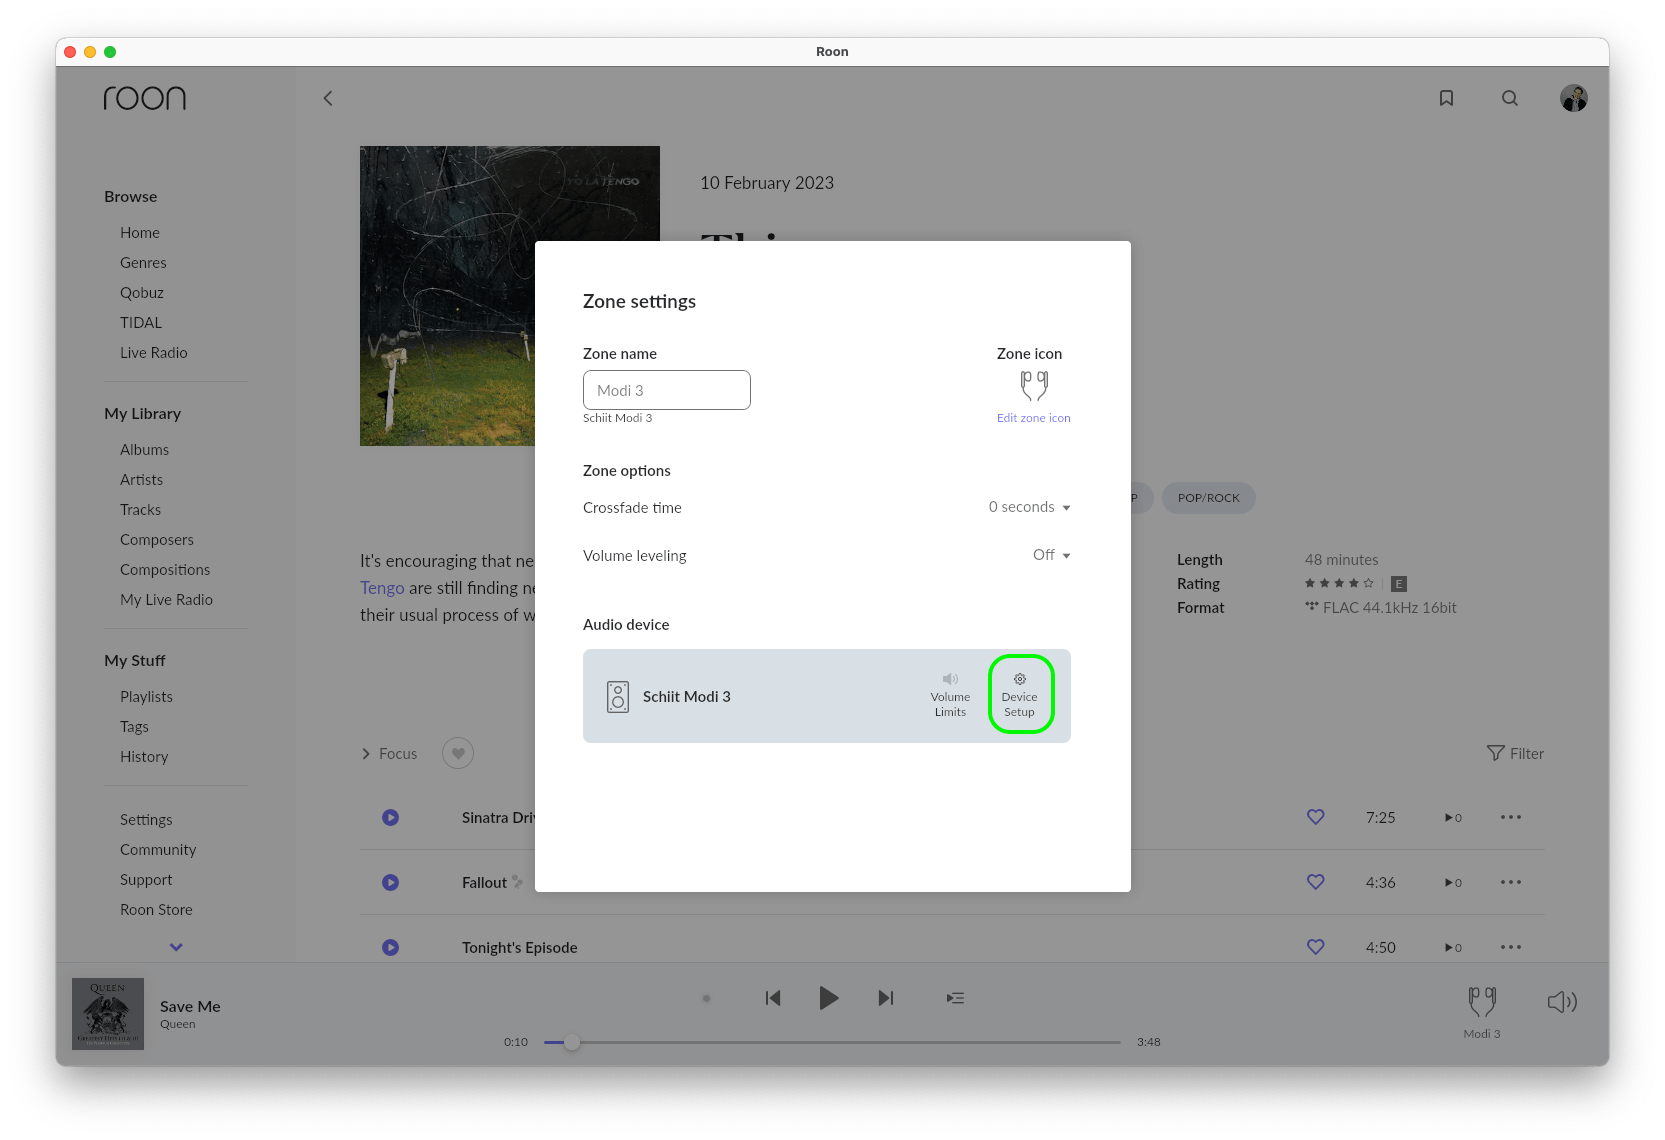
Task: Open the user profile avatar
Action: (x=1574, y=98)
